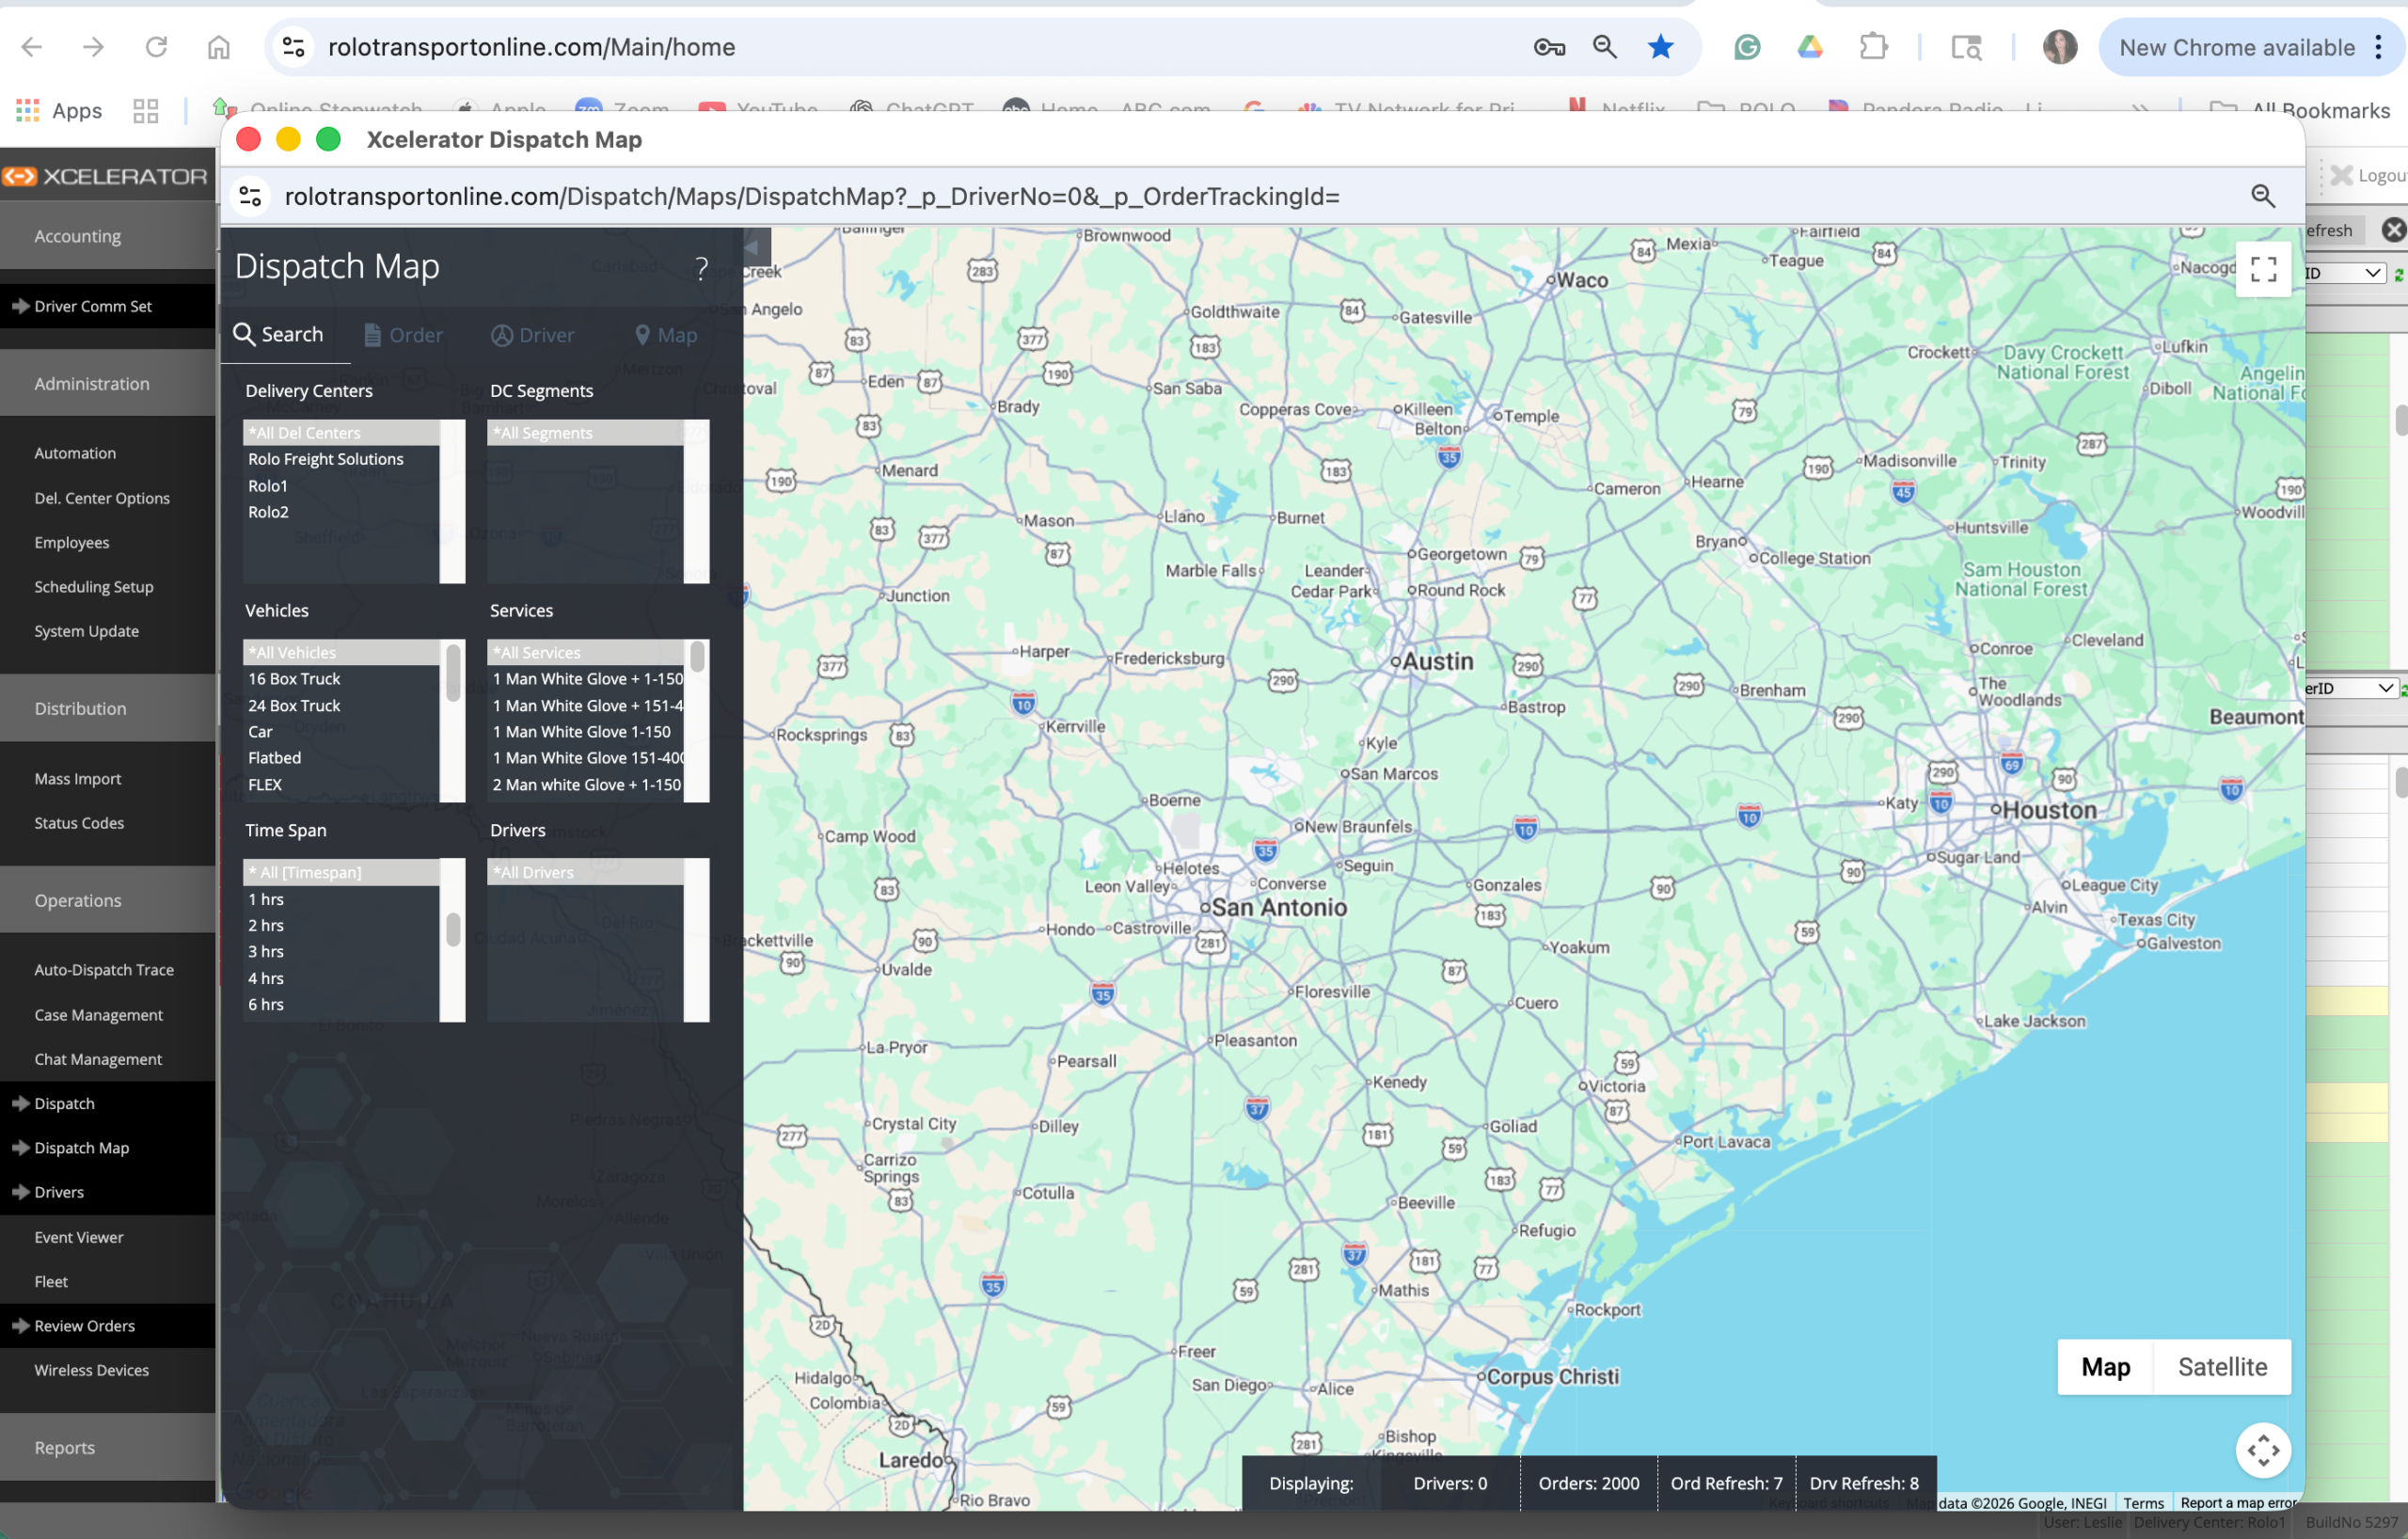Open the Apps grid shortcut
The width and height of the screenshot is (2408, 1539).
60,110
